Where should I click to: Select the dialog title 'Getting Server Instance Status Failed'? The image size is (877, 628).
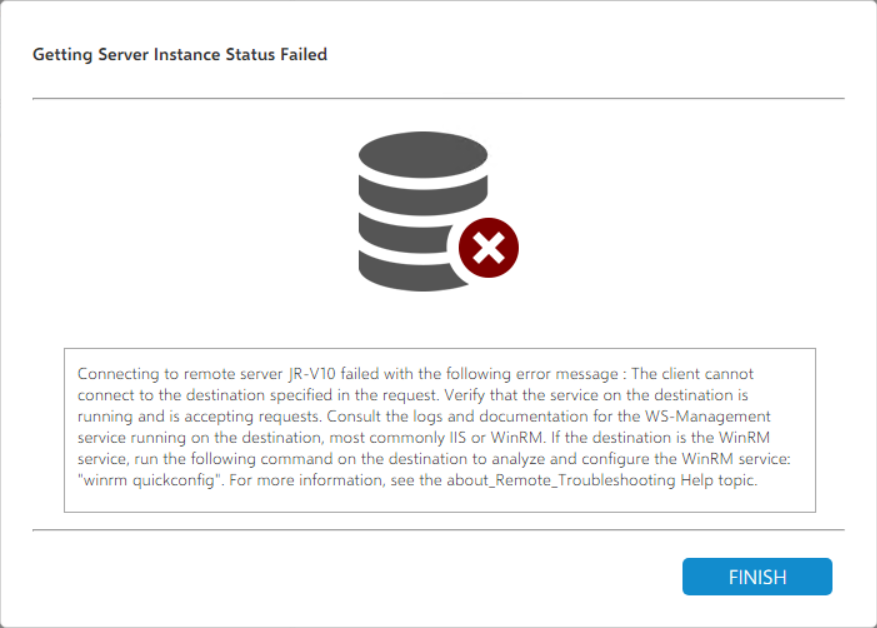coord(180,54)
